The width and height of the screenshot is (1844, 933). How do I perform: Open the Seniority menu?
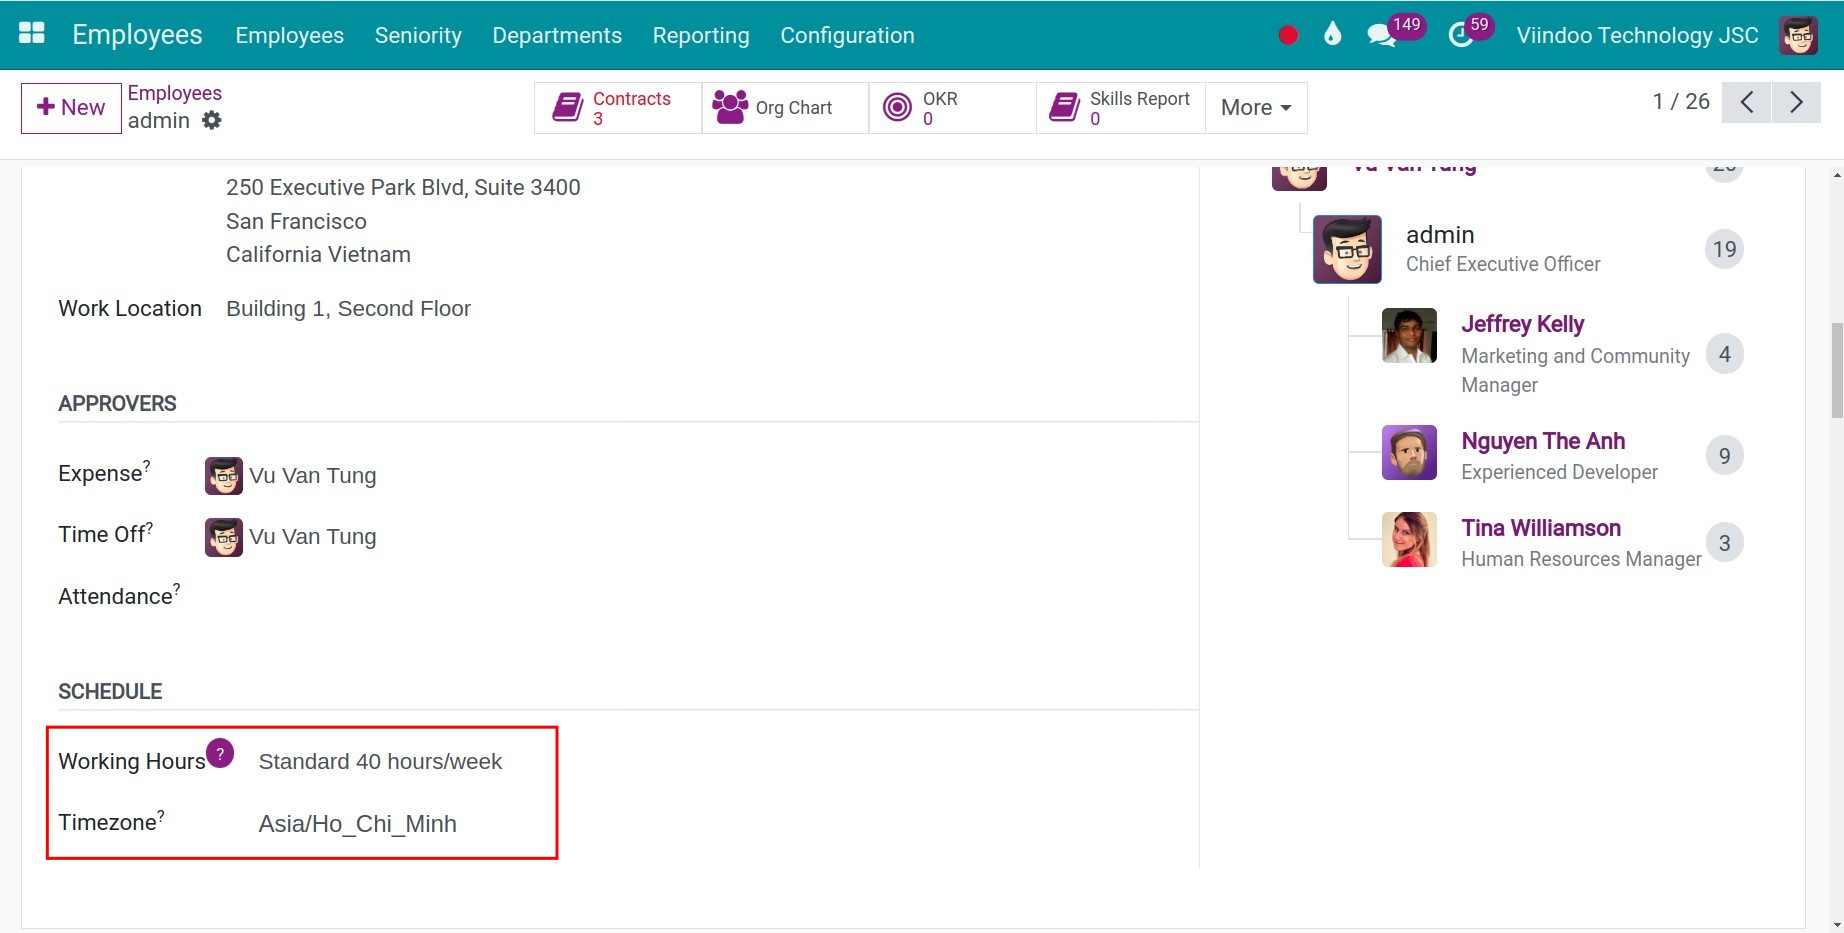click(x=418, y=35)
